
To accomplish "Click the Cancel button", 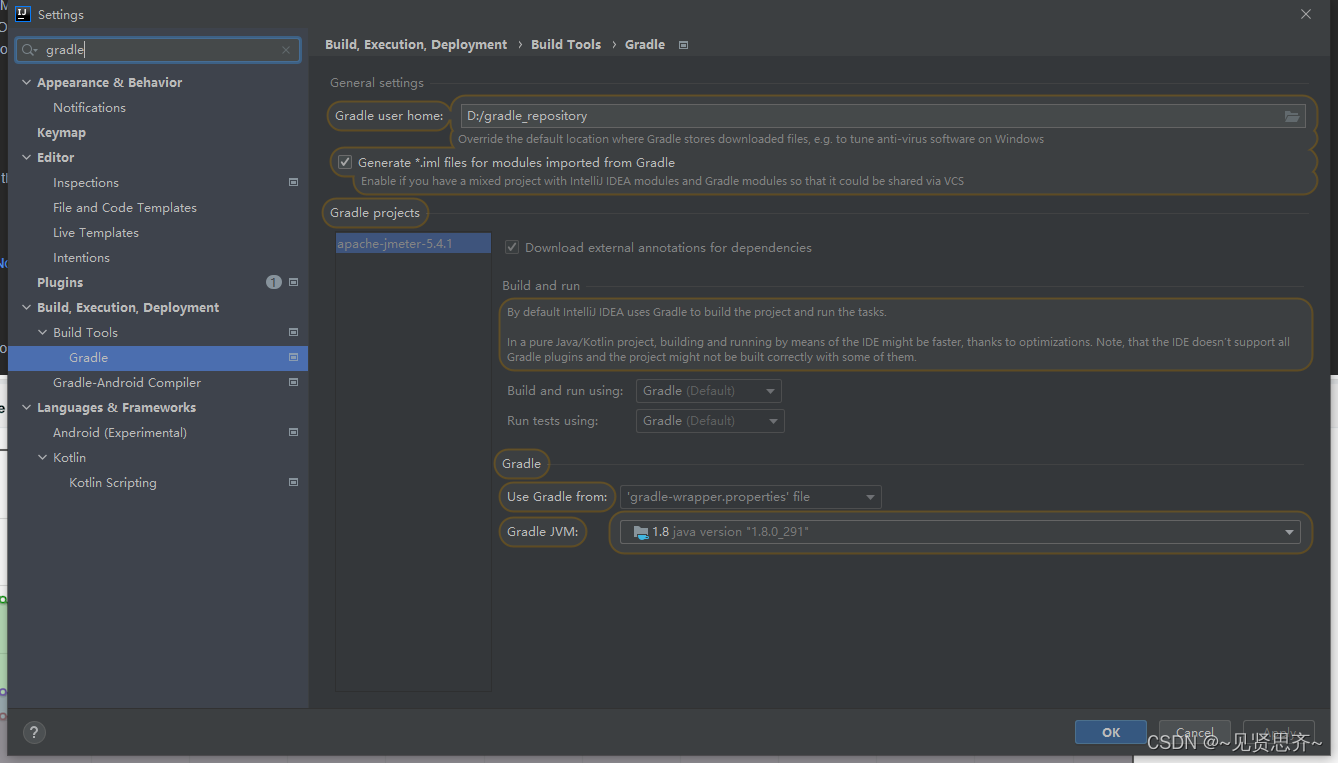I will point(1194,731).
